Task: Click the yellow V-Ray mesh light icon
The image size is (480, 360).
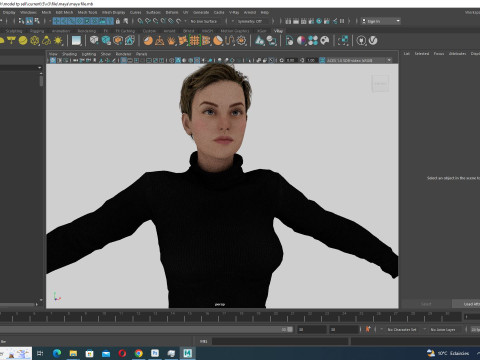Action: [x=35, y=41]
